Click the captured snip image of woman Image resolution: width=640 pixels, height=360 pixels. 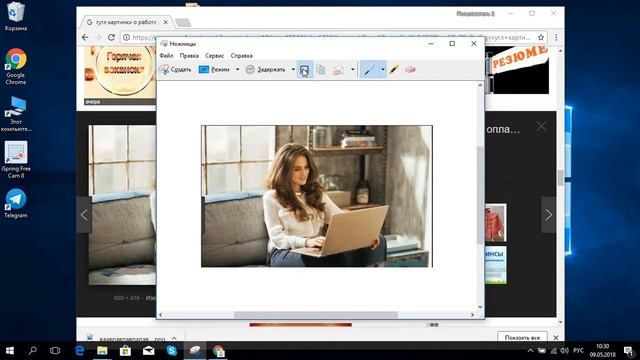point(317,196)
